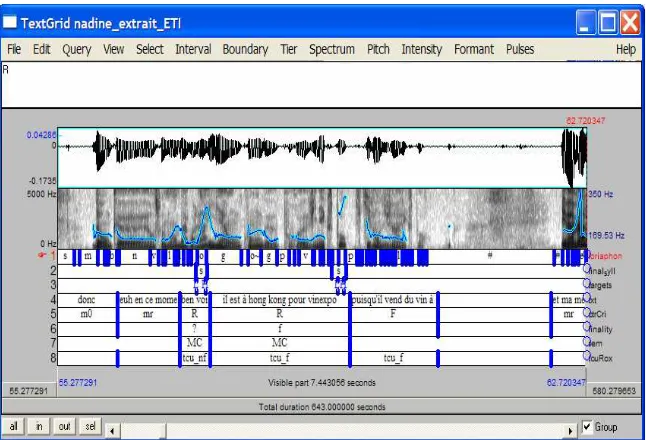Open the Help menu
Screen dimensions: 646x440
(626, 49)
